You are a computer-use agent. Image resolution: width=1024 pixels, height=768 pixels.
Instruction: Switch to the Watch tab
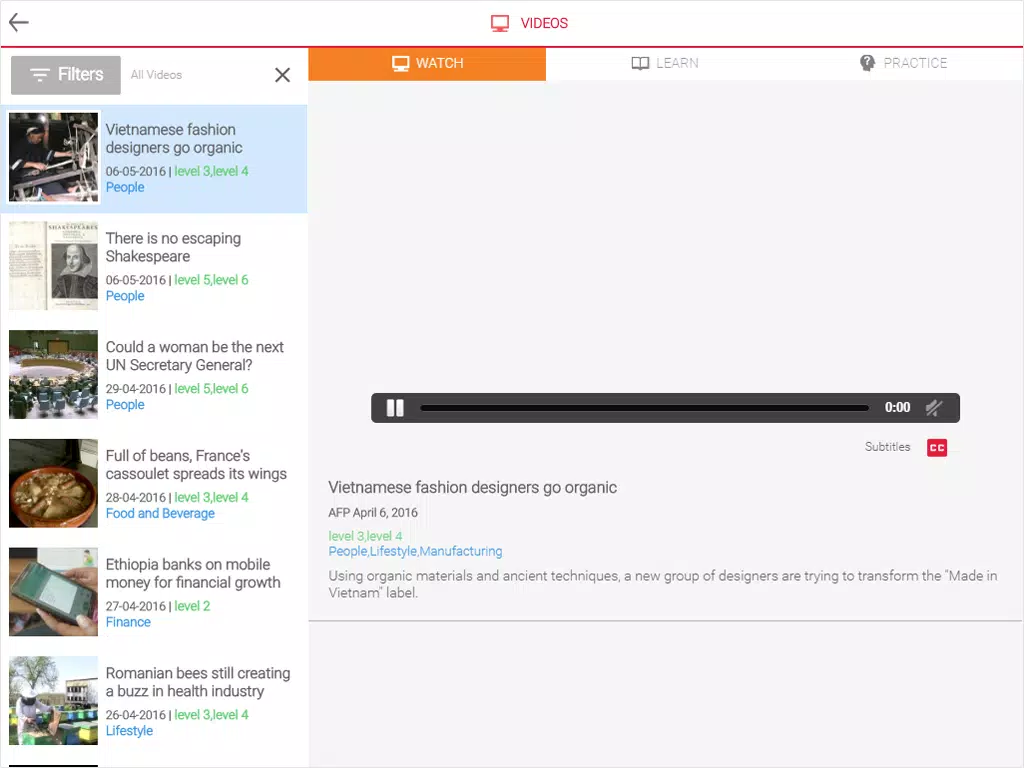(427, 63)
